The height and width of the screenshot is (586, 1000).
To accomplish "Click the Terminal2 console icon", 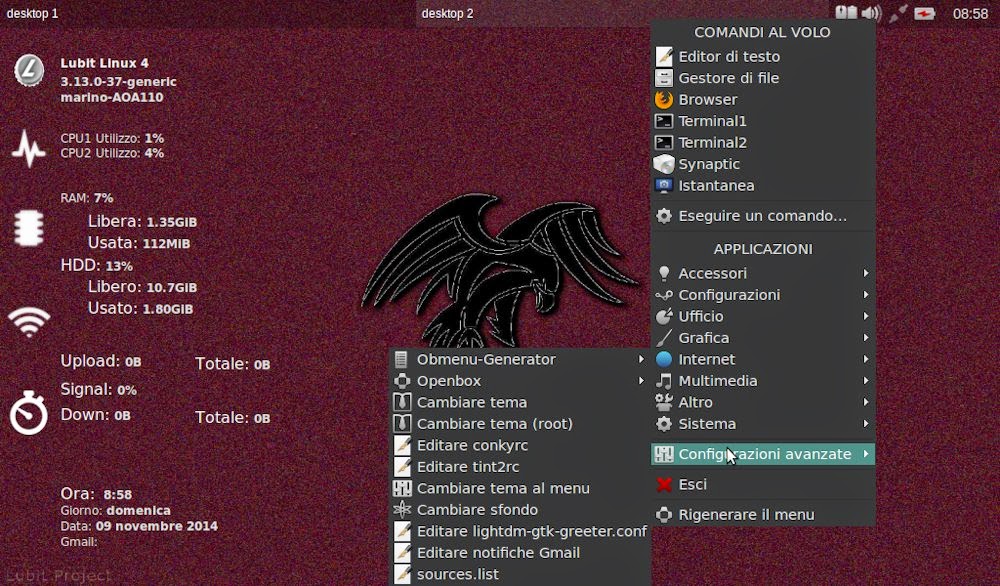I will [664, 143].
